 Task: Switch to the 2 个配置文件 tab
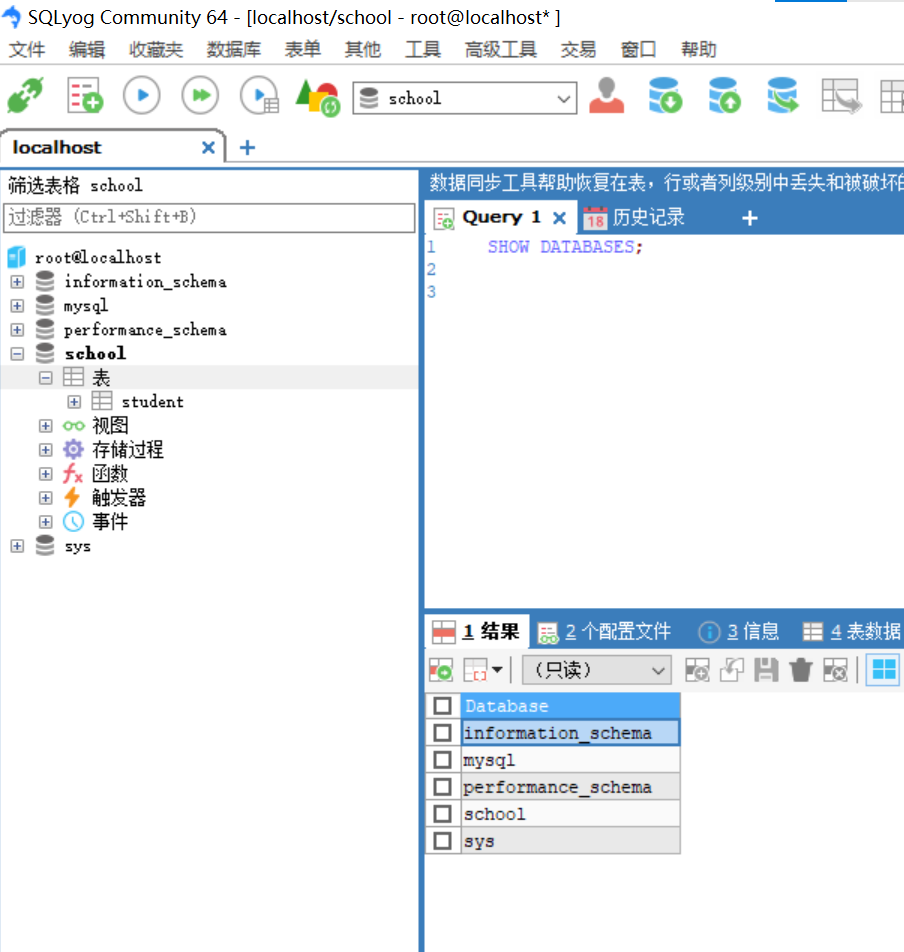point(605,631)
